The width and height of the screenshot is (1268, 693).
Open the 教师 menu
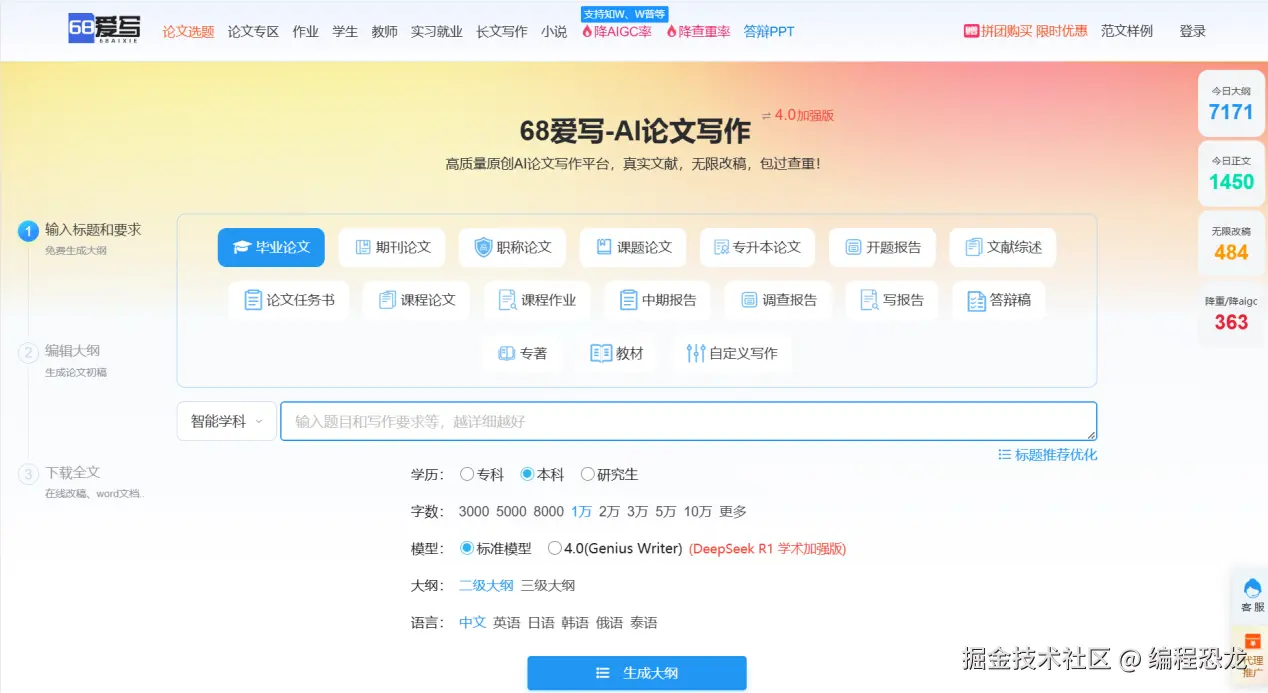tap(384, 31)
